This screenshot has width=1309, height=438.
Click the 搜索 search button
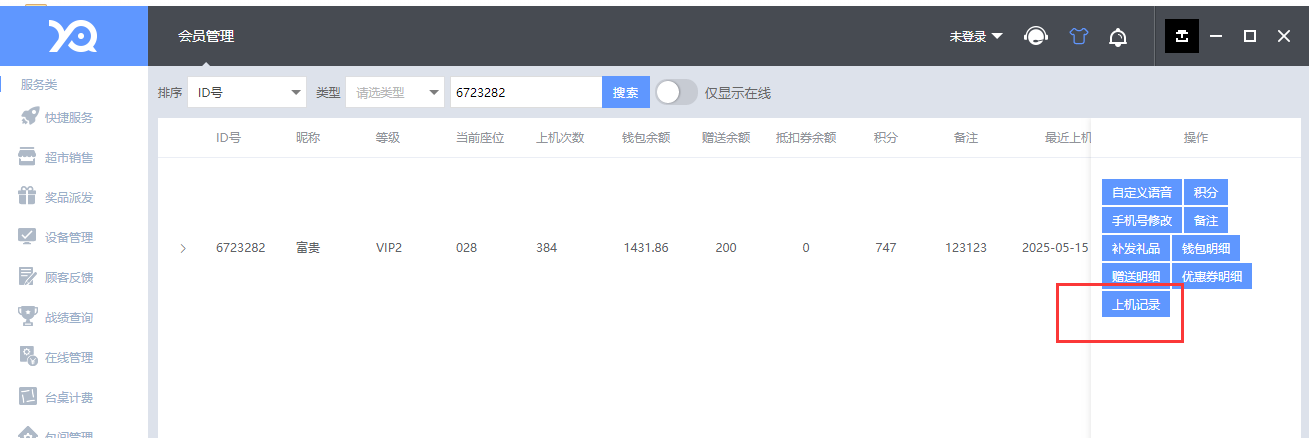point(626,92)
